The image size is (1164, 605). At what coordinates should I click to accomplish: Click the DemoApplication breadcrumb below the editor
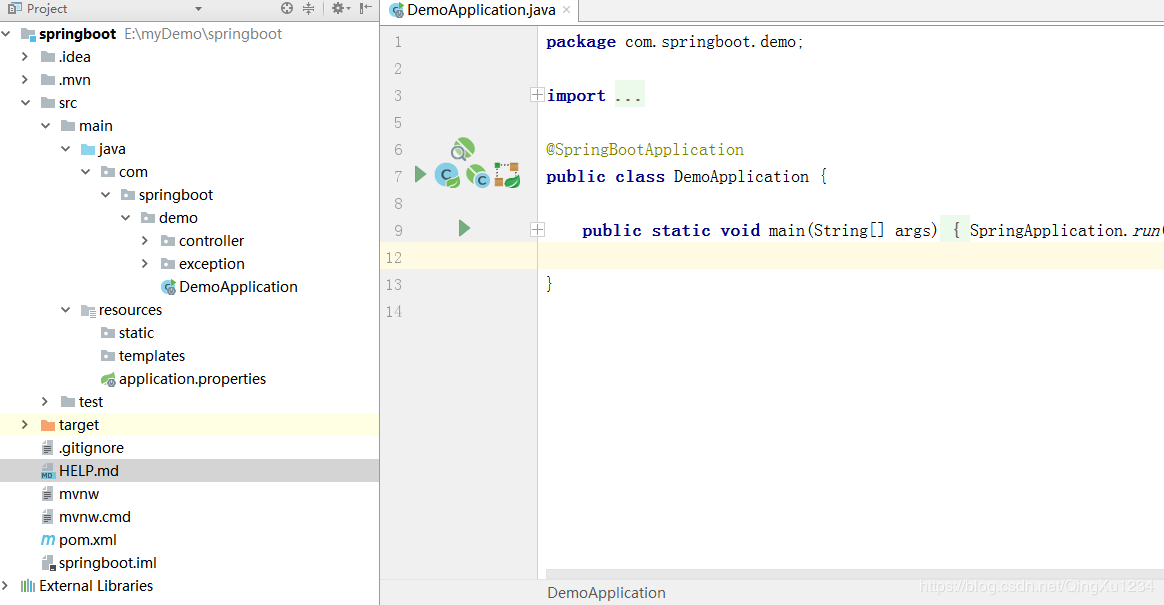click(606, 592)
